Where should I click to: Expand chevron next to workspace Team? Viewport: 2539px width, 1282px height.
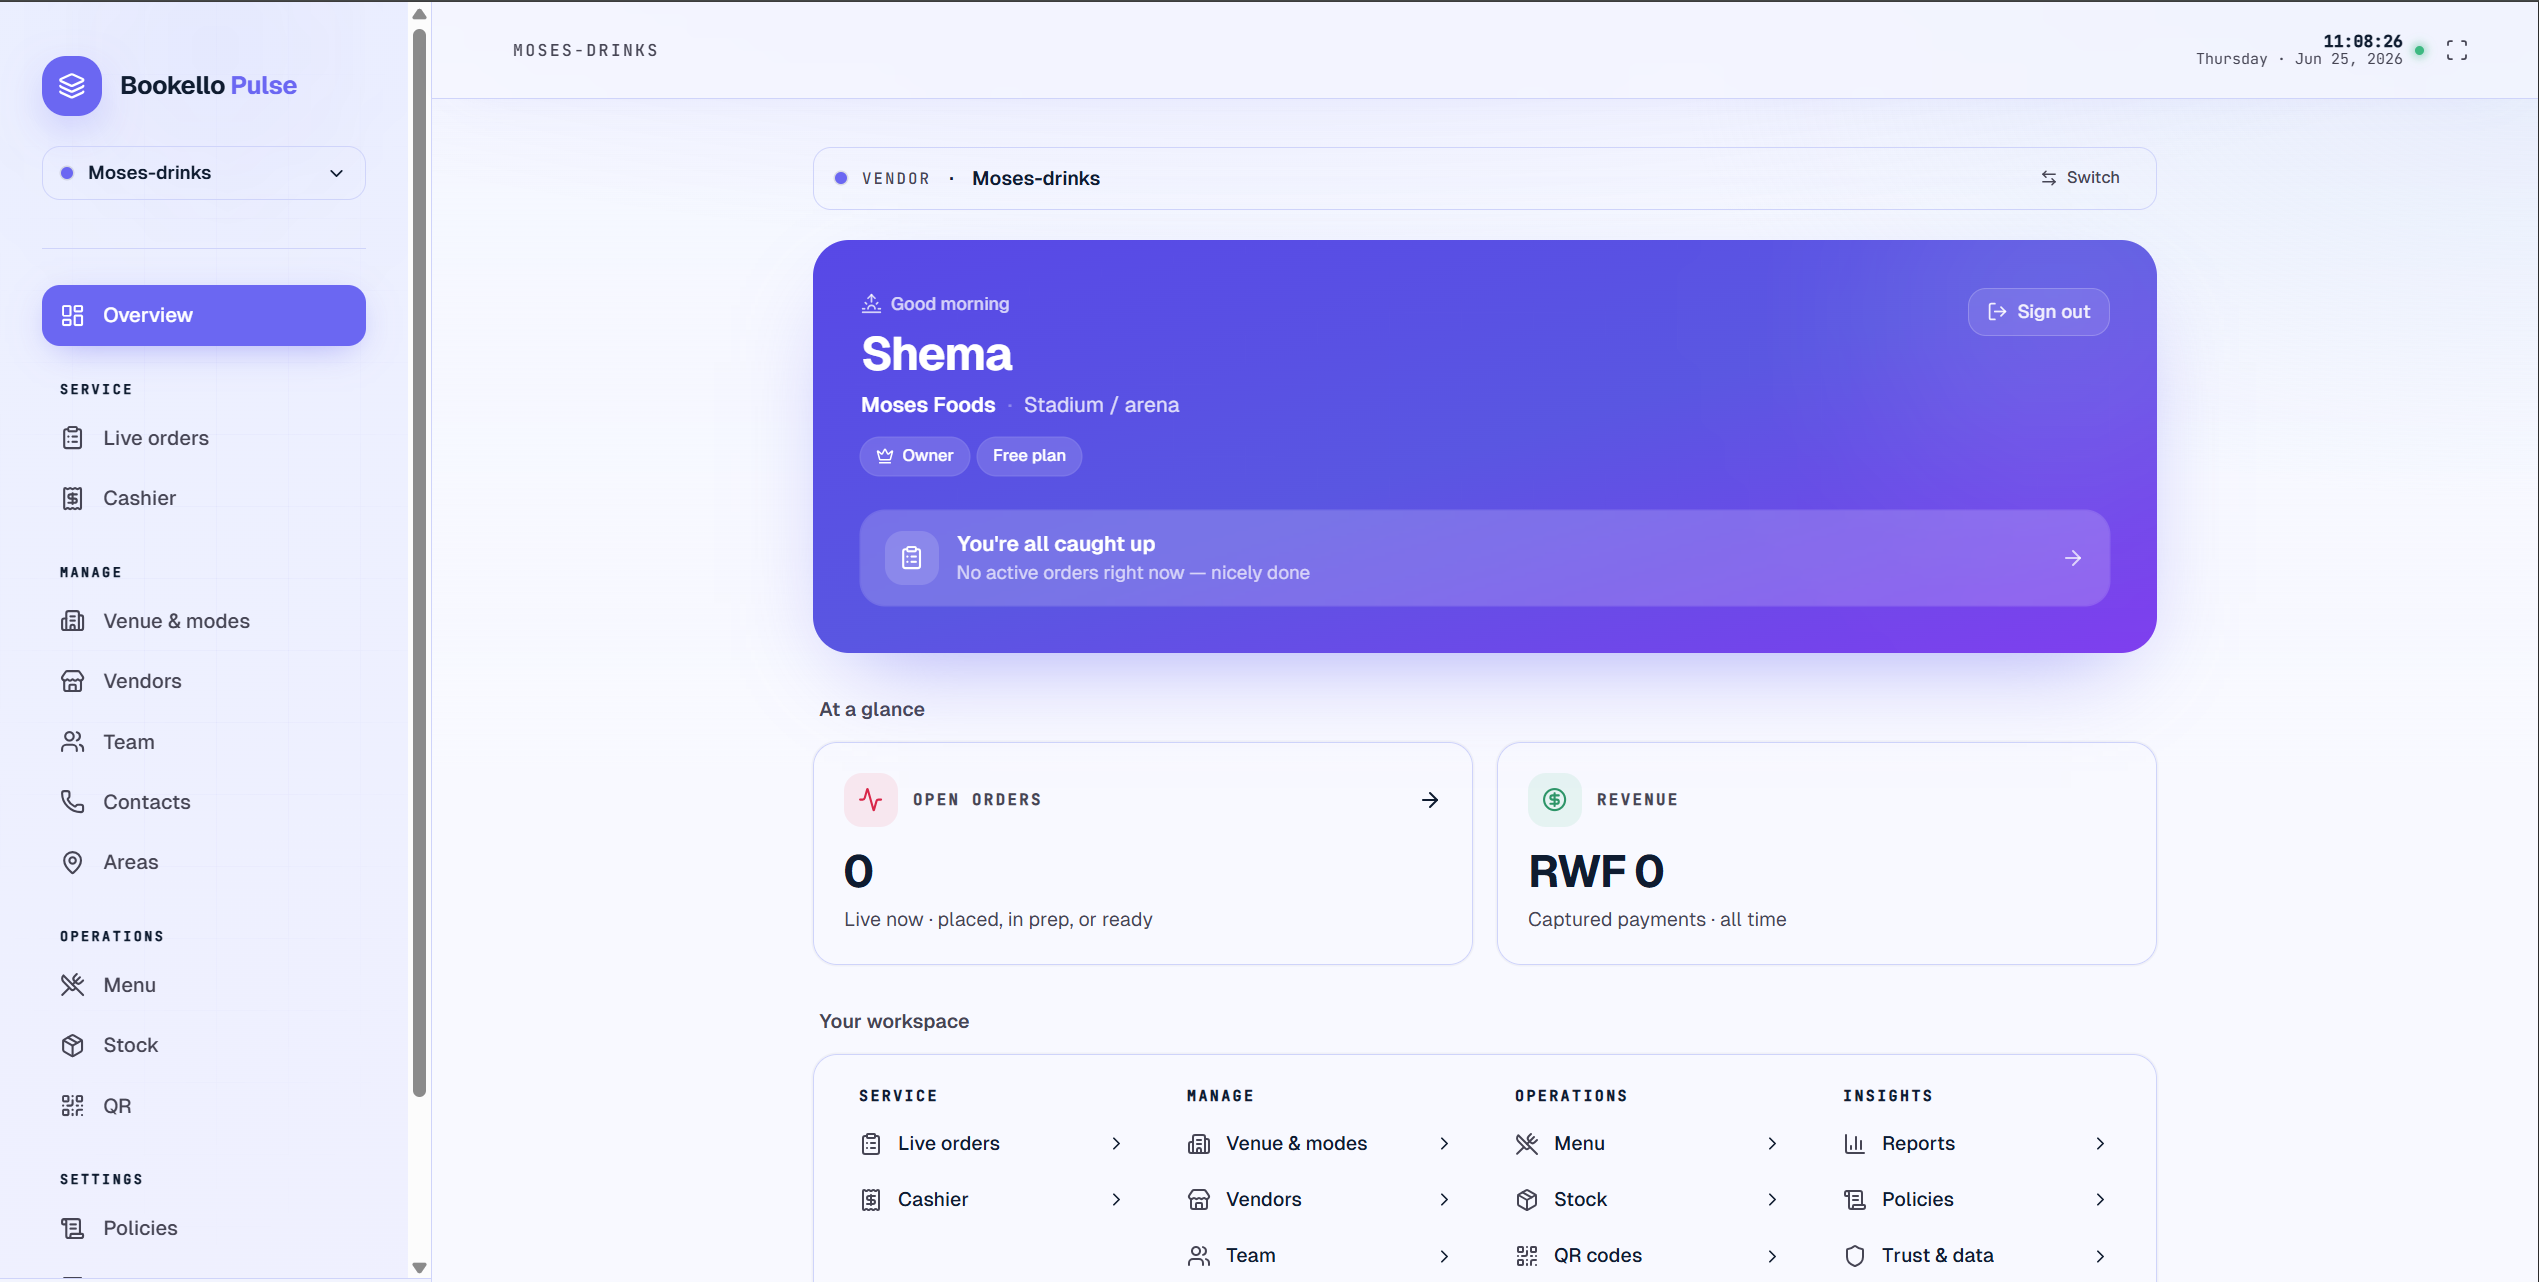click(1445, 1256)
